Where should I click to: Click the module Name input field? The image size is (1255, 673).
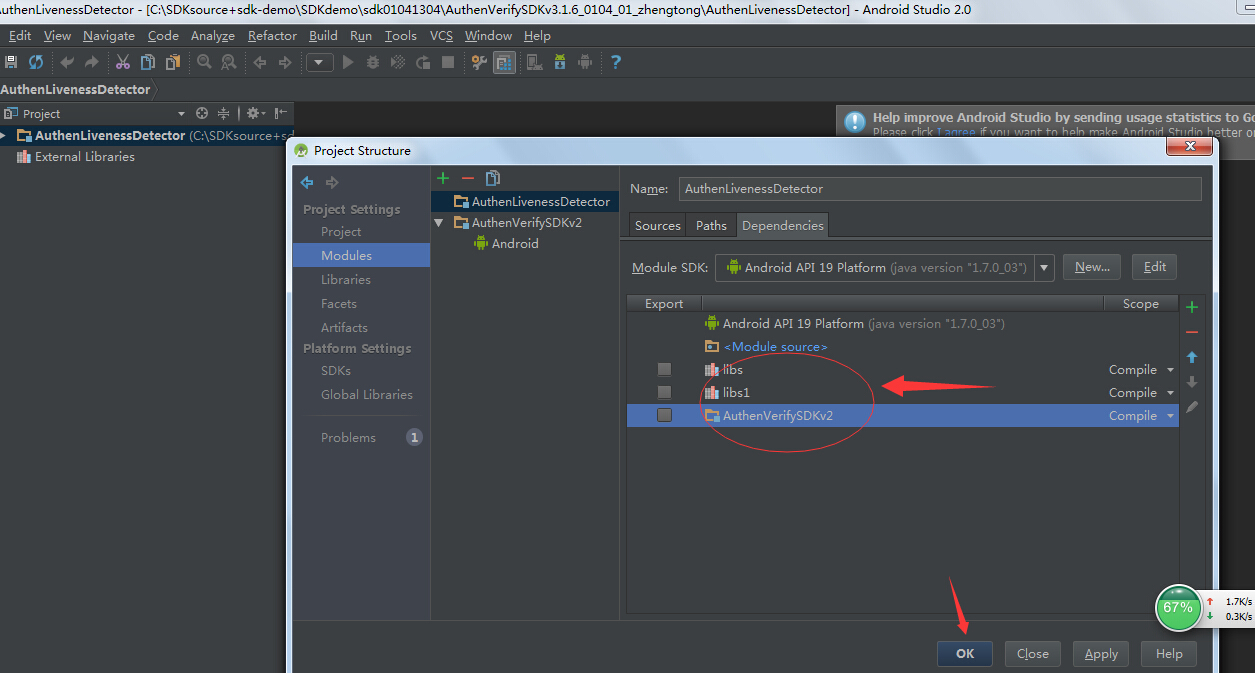click(x=940, y=188)
